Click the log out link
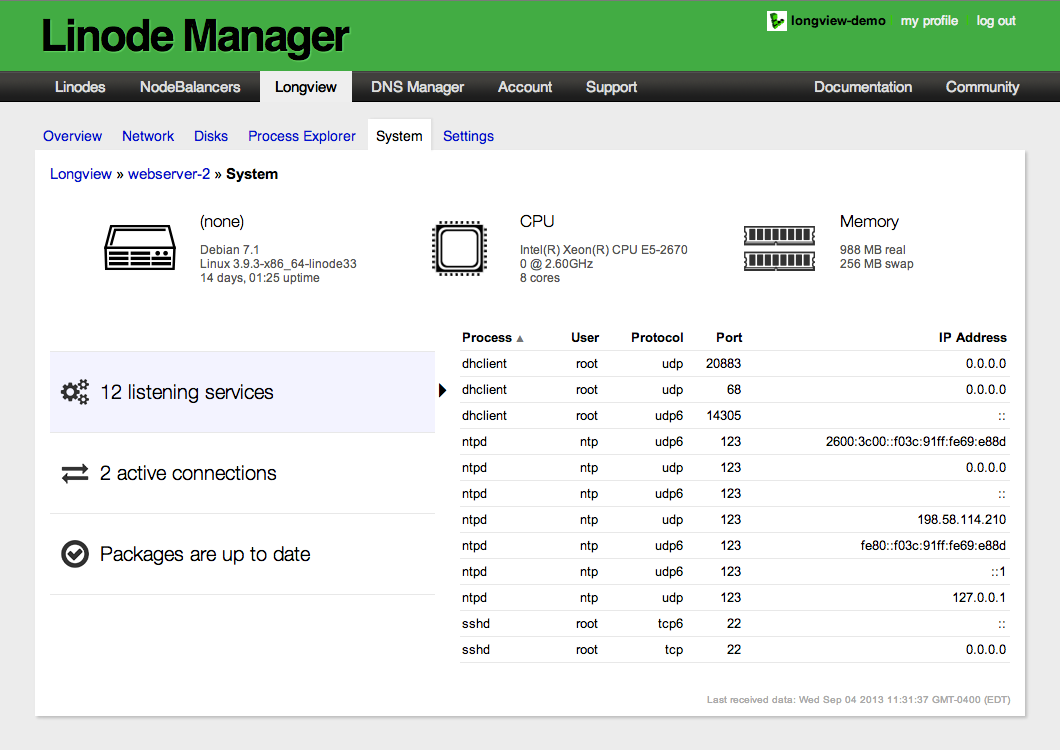The height and width of the screenshot is (750, 1060). (x=996, y=21)
